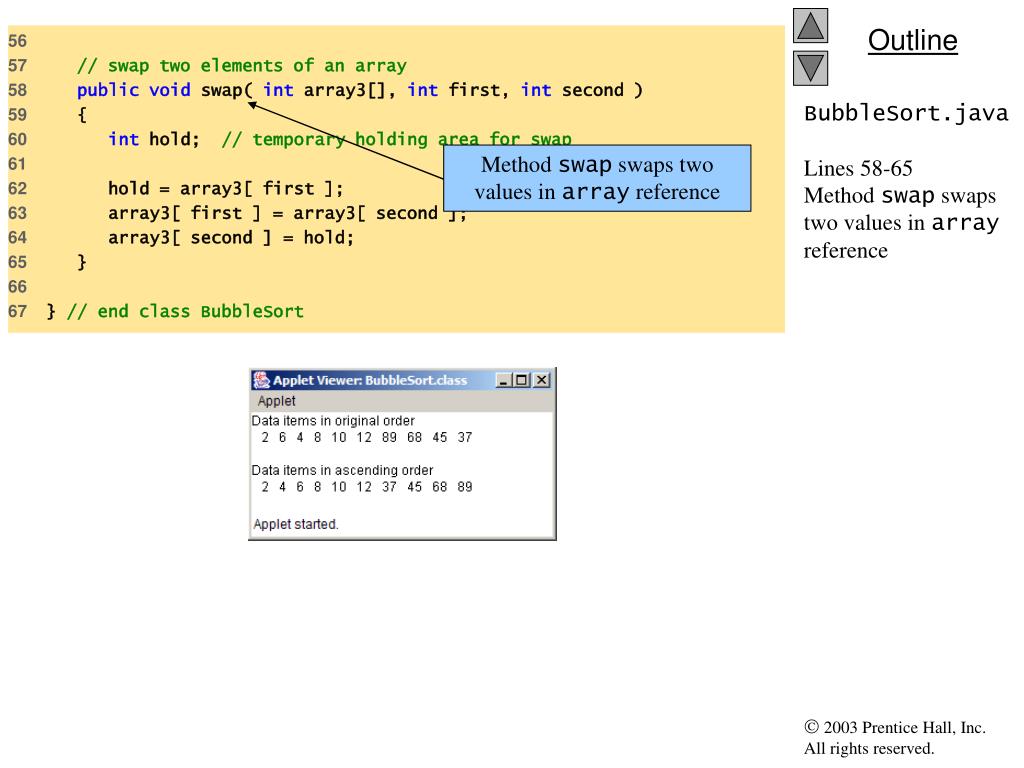Click the 'Applet started.' status text
Screen dimensions: 1024x768
click(296, 524)
